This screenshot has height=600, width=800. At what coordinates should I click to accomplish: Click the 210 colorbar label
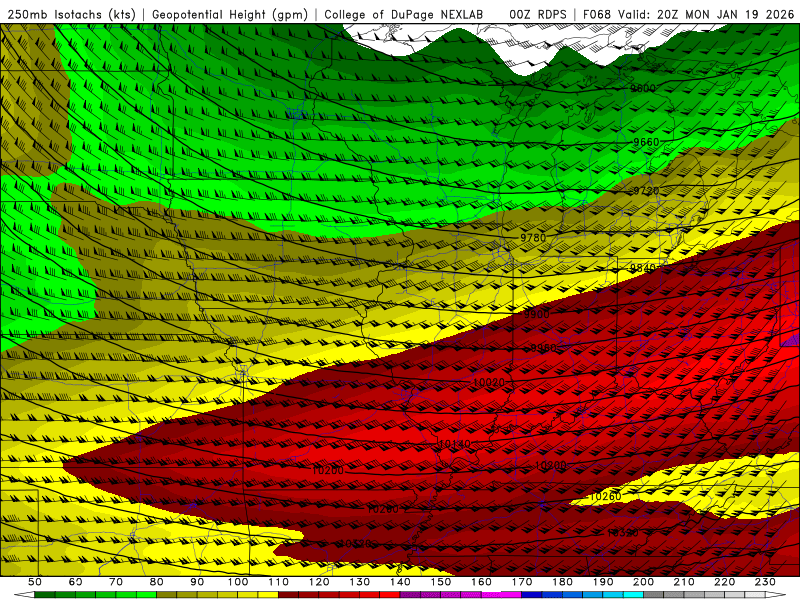(685, 582)
